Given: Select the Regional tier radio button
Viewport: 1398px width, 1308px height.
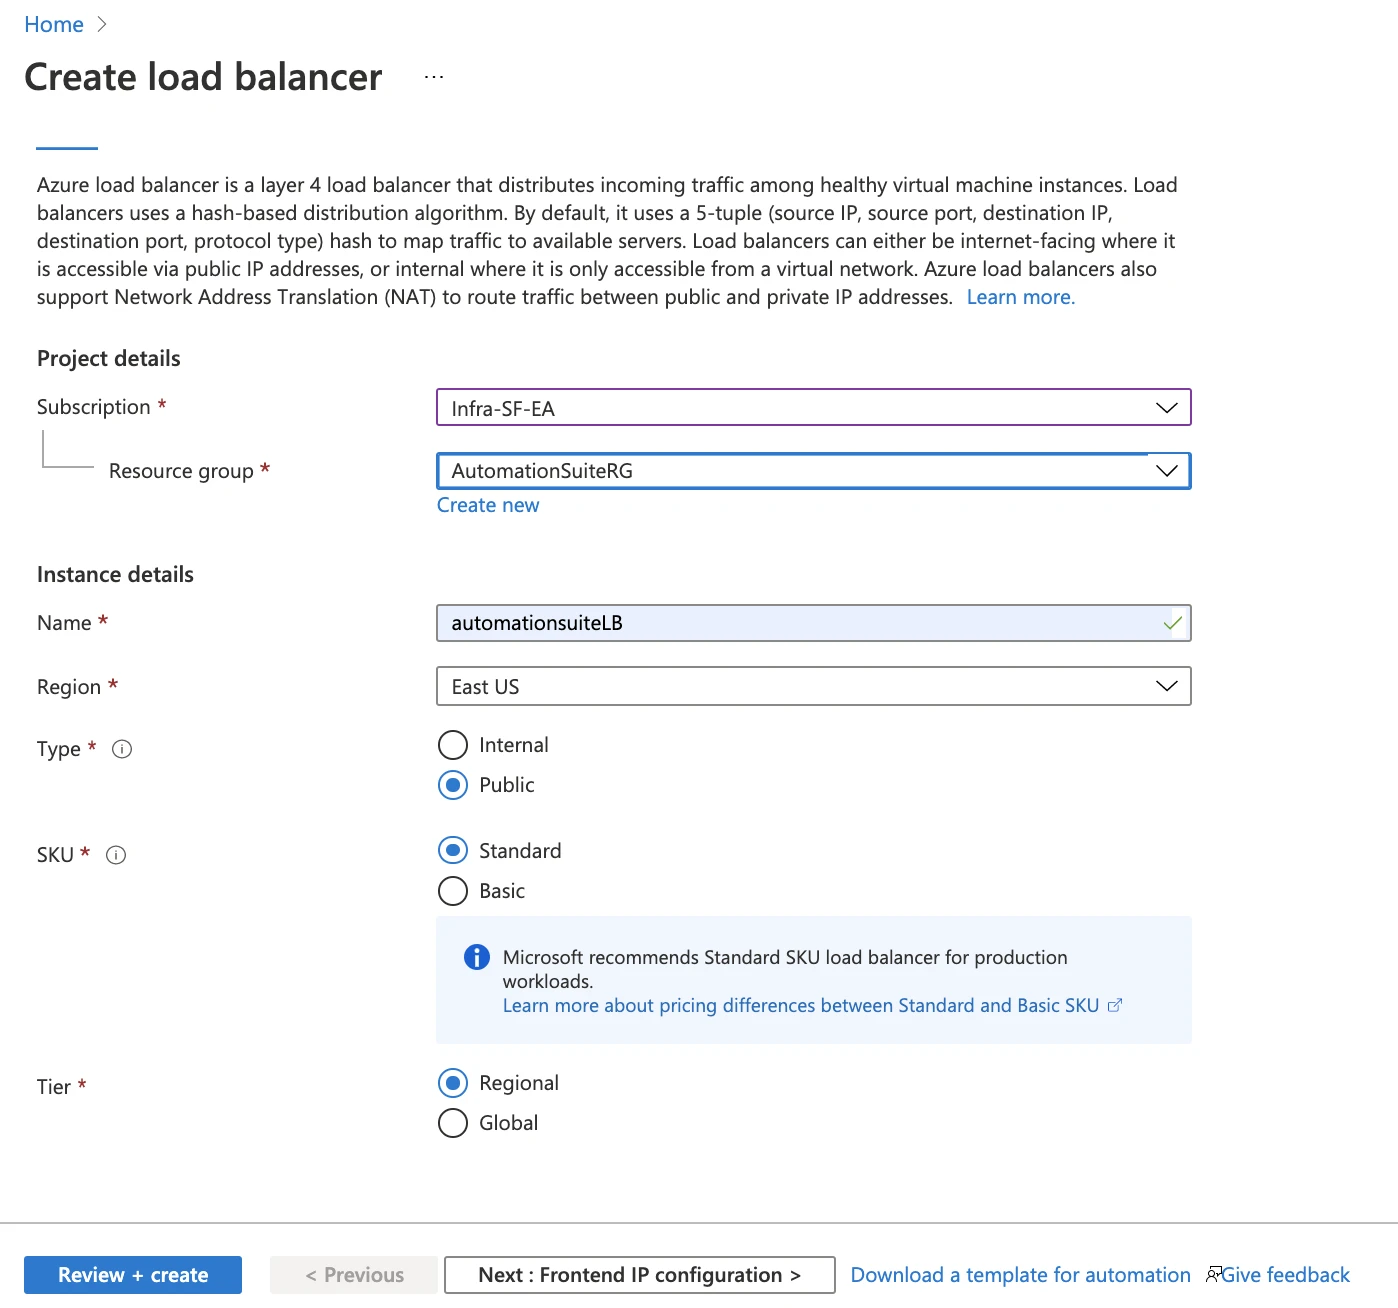Looking at the screenshot, I should (453, 1083).
